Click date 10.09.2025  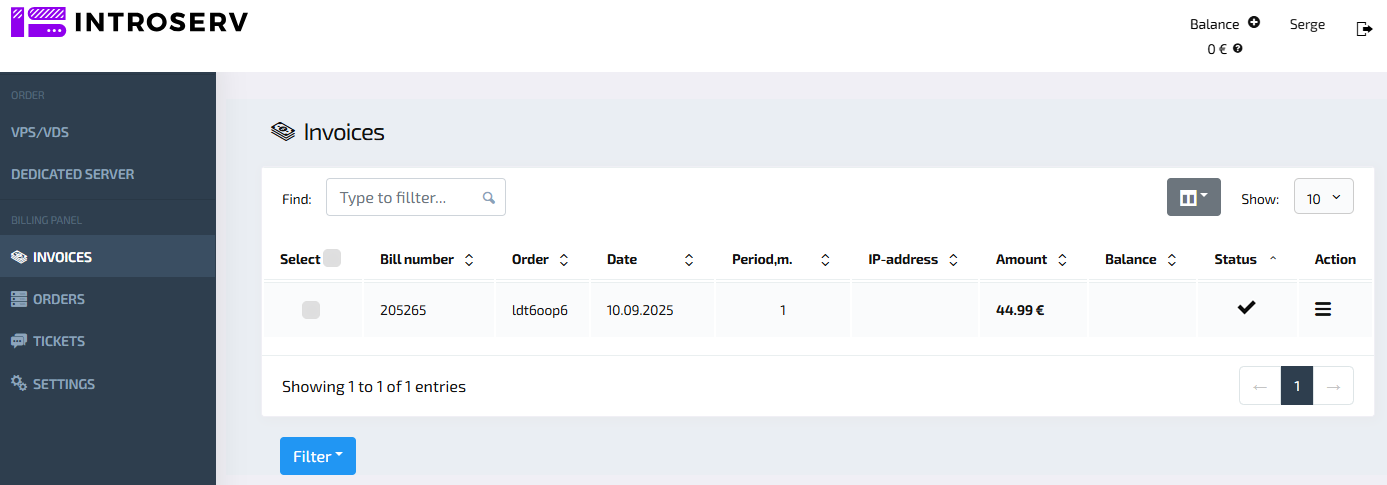[640, 310]
